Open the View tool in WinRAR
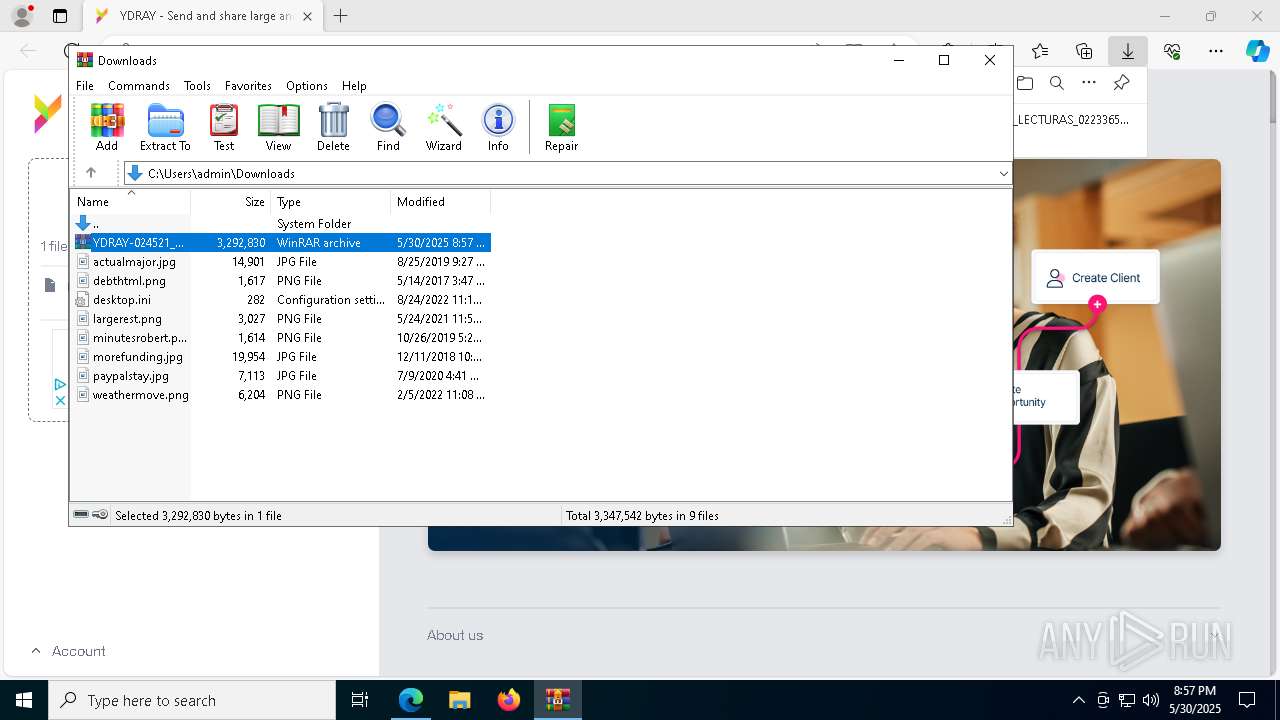1280x720 pixels. click(x=278, y=127)
